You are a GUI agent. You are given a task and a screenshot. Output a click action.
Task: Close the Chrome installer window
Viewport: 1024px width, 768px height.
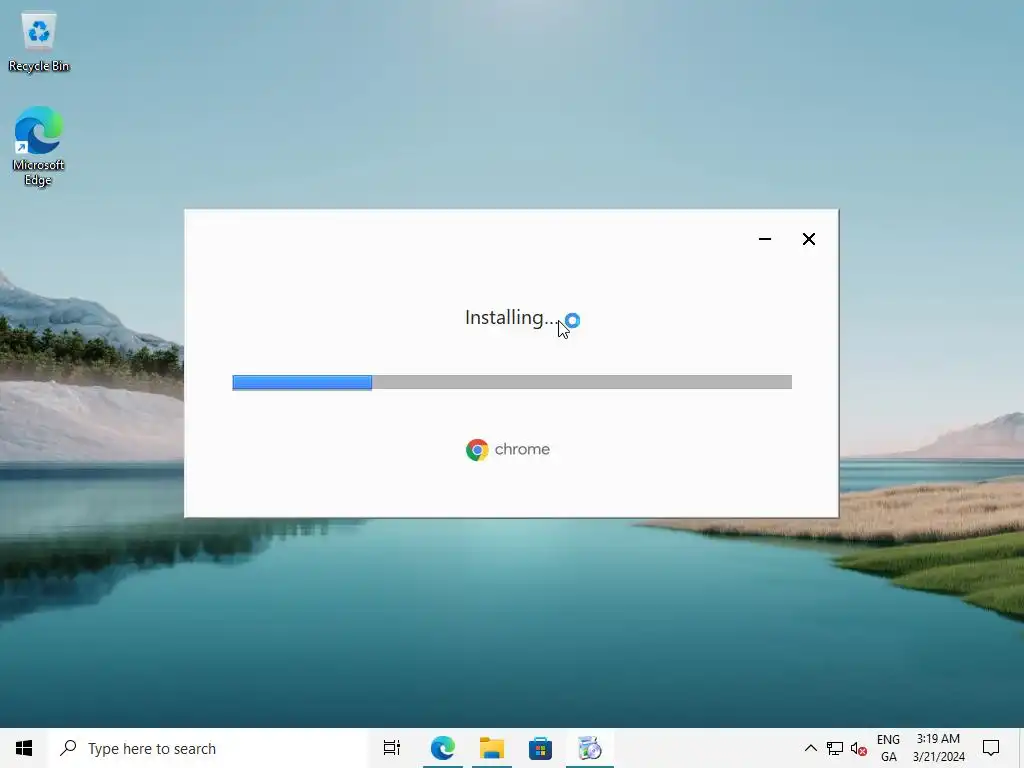[808, 239]
